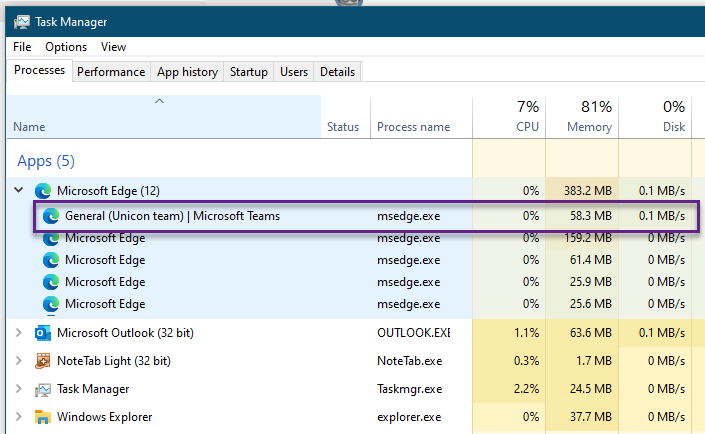Select the Processes tab
The width and height of the screenshot is (705, 434).
point(40,70)
